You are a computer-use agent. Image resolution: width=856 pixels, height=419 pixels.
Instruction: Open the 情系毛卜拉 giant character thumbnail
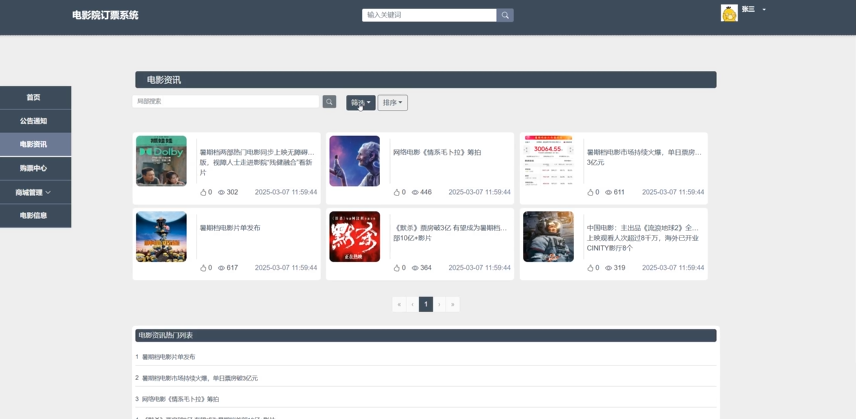point(355,161)
